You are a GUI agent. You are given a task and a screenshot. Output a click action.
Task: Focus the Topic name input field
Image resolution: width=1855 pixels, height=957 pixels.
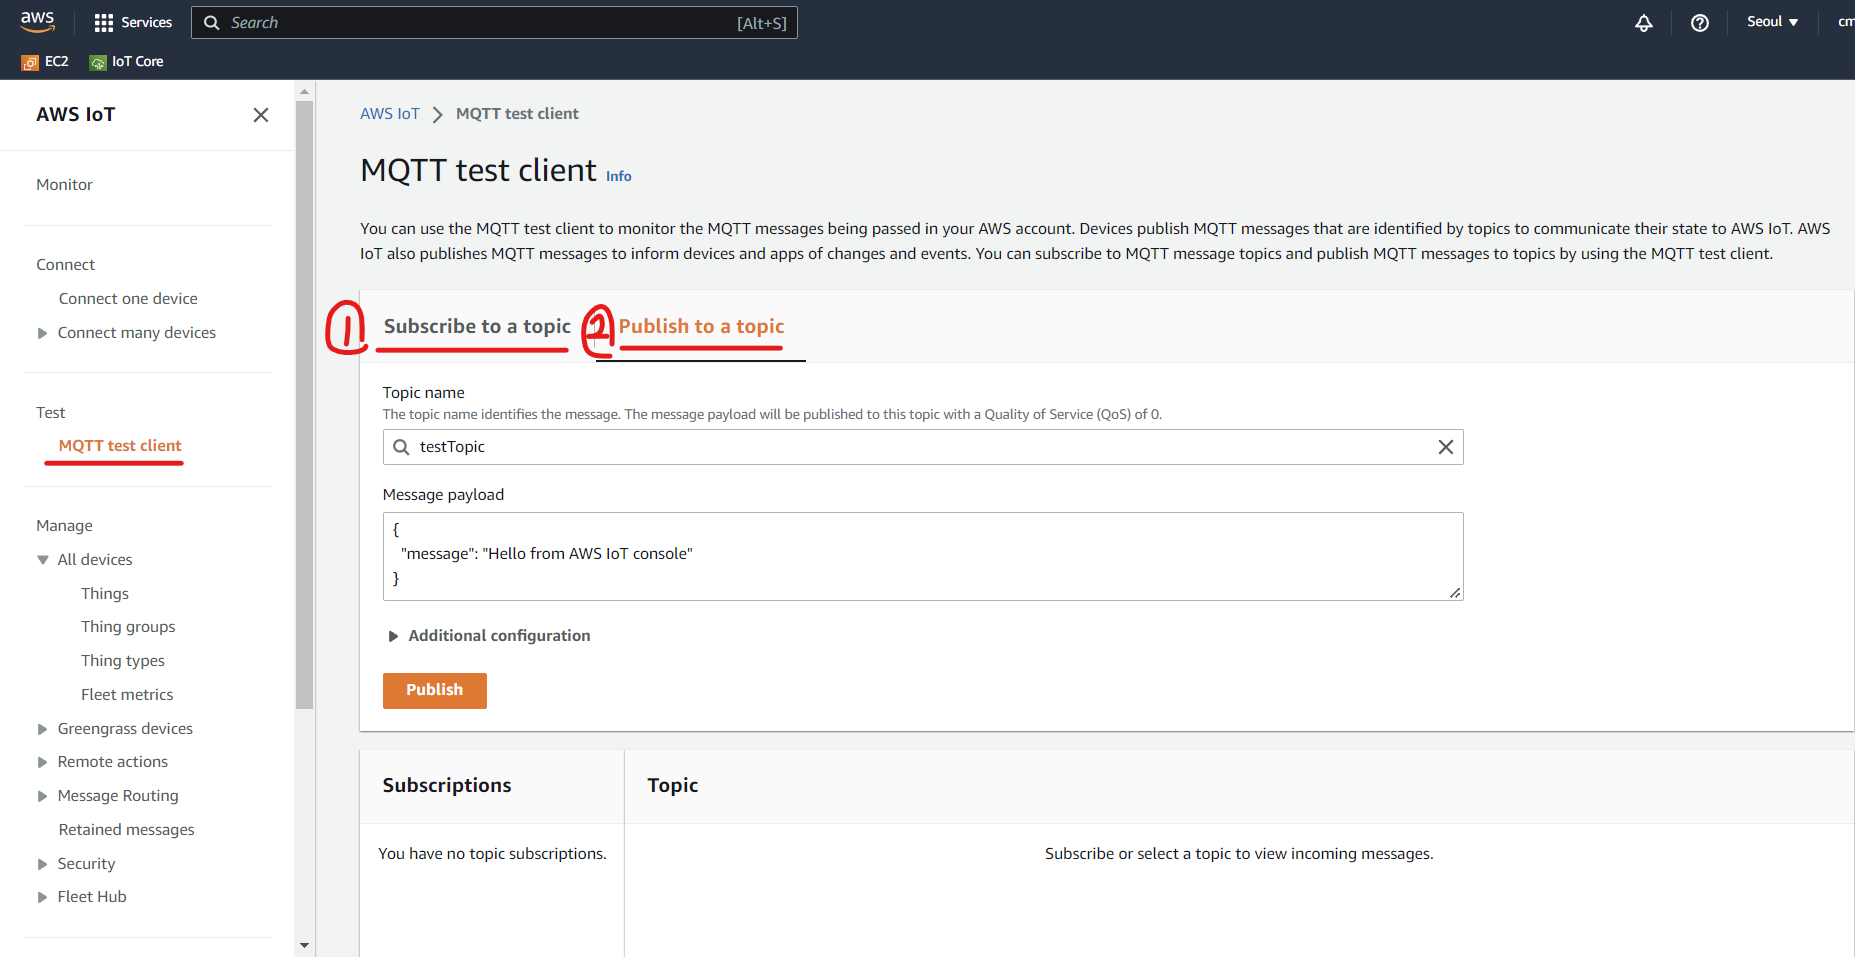(x=923, y=447)
